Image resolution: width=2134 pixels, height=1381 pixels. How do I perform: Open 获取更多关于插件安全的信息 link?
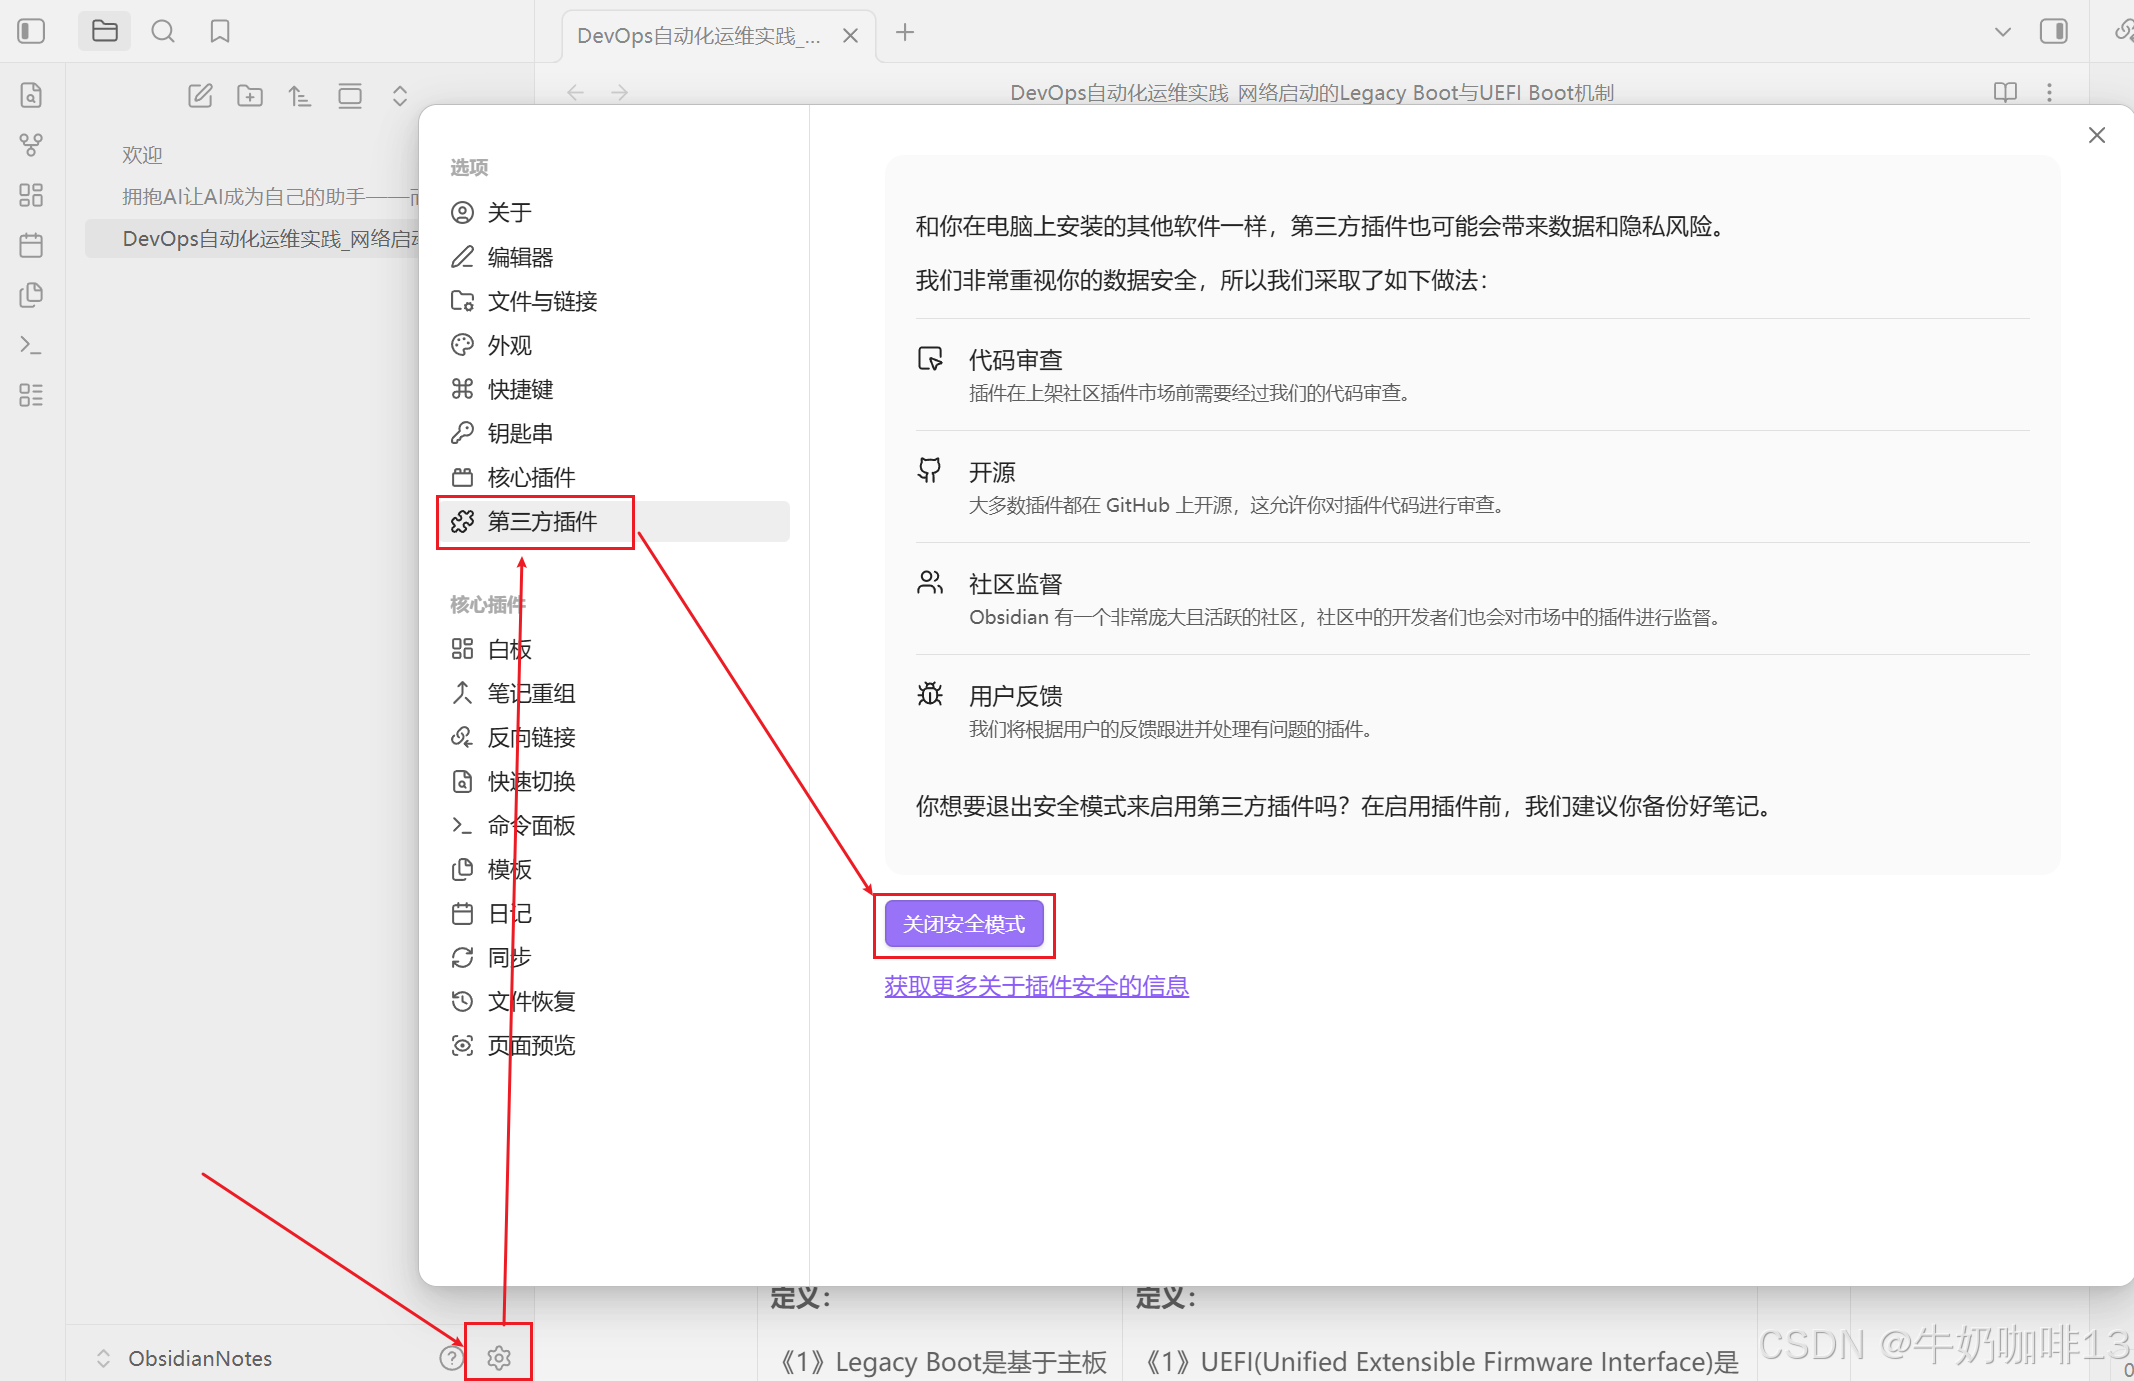(x=1036, y=986)
